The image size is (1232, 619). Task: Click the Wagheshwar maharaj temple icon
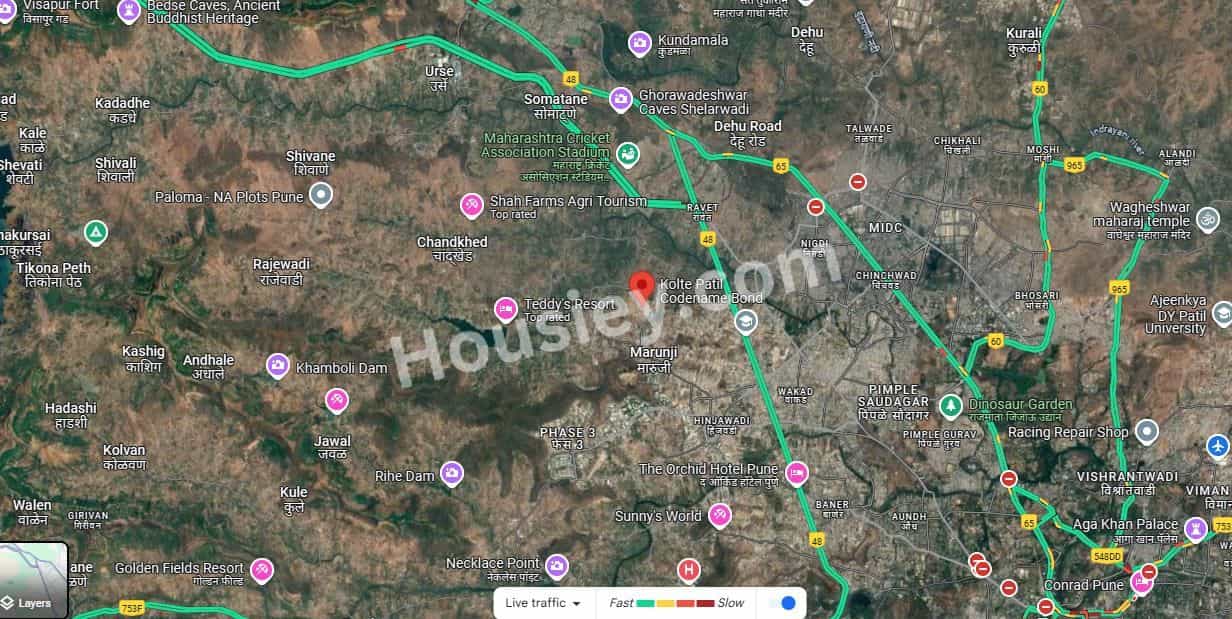pyautogui.click(x=1208, y=217)
